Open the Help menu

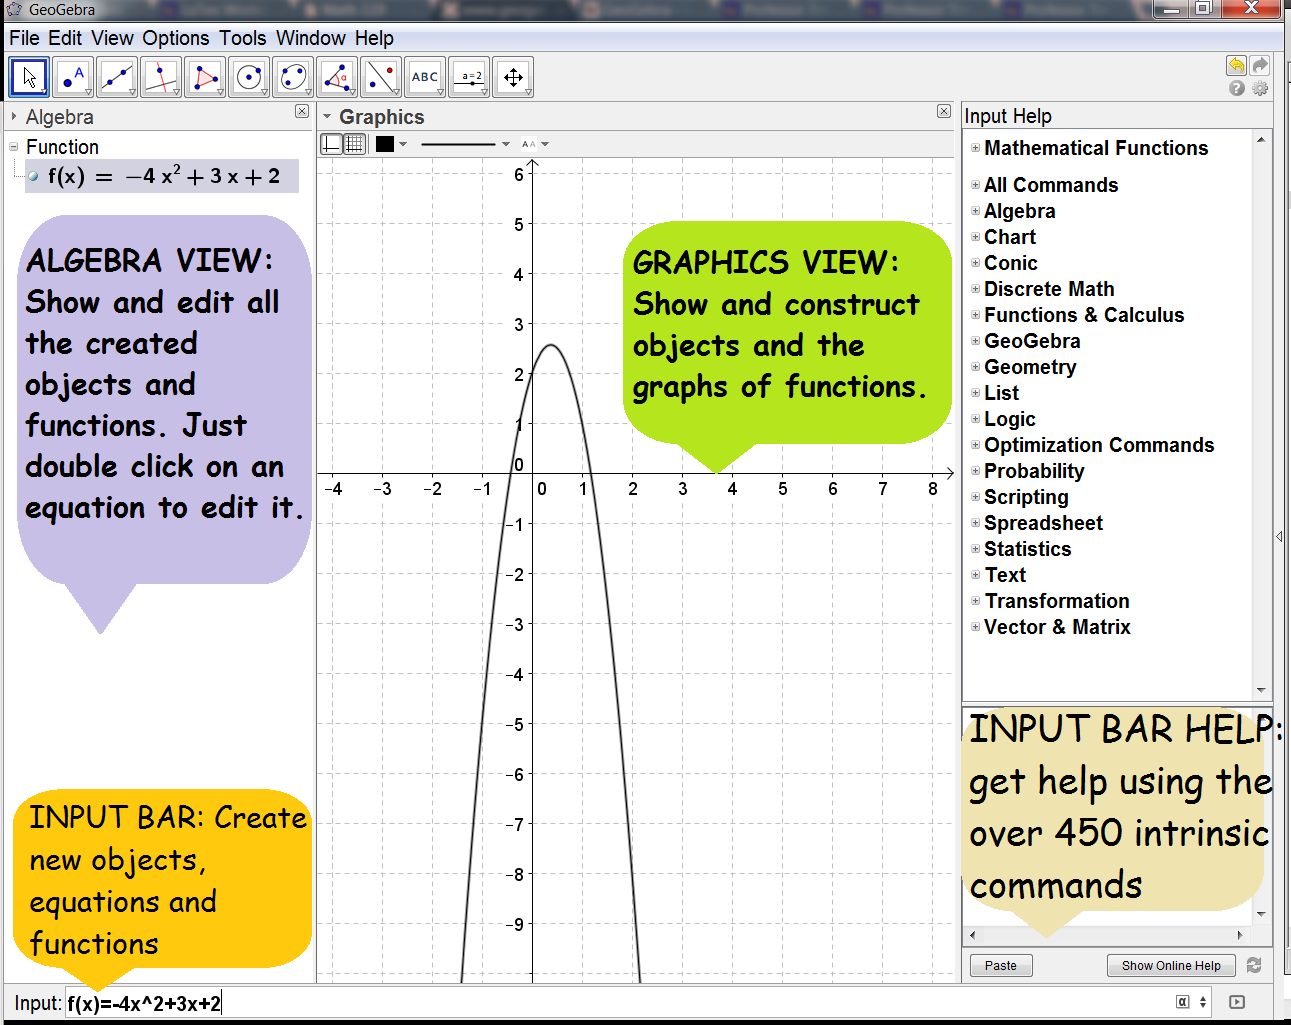[x=374, y=38]
